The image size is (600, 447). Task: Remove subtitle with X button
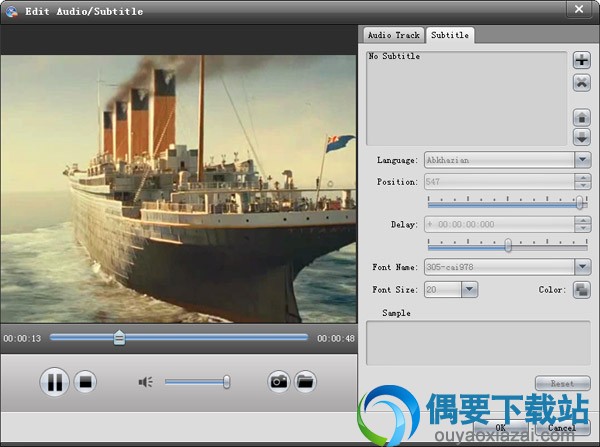(x=582, y=83)
